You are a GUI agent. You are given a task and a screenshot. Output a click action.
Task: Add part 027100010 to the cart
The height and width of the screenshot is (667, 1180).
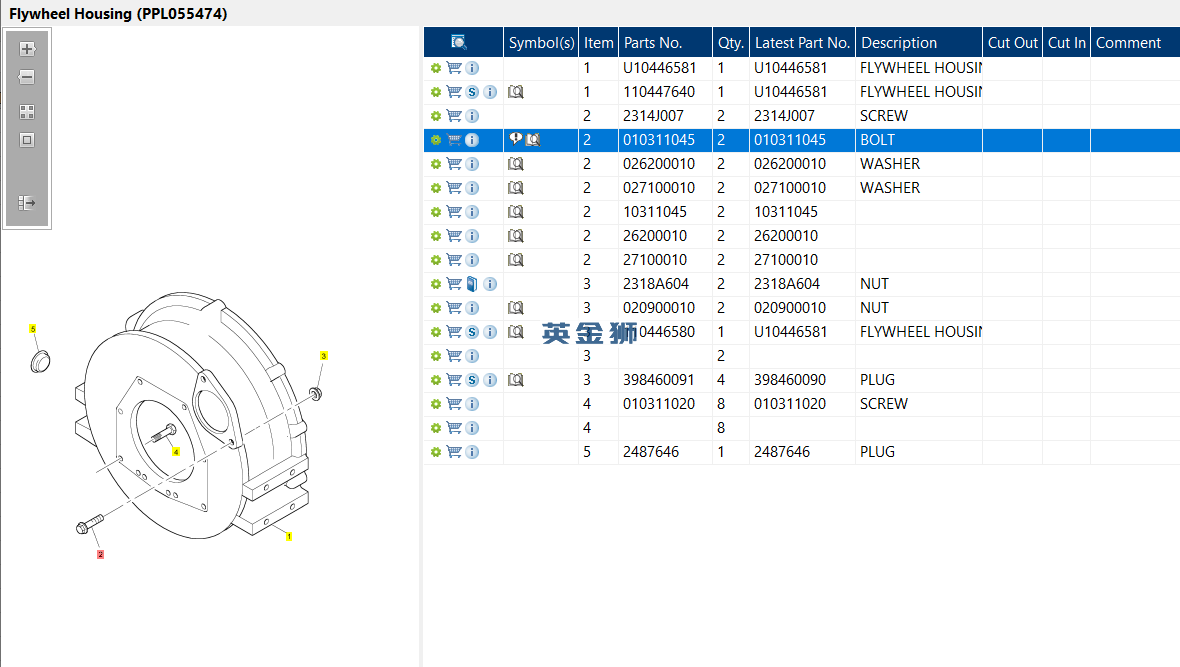pyautogui.click(x=454, y=187)
